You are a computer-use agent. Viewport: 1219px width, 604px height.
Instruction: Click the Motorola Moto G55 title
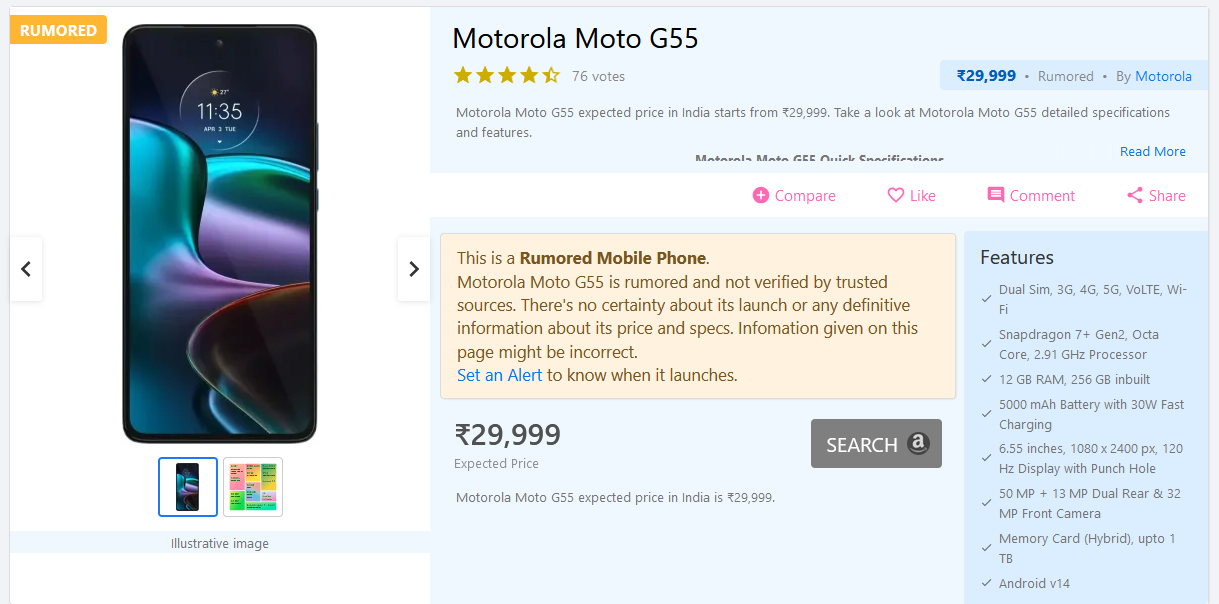575,39
